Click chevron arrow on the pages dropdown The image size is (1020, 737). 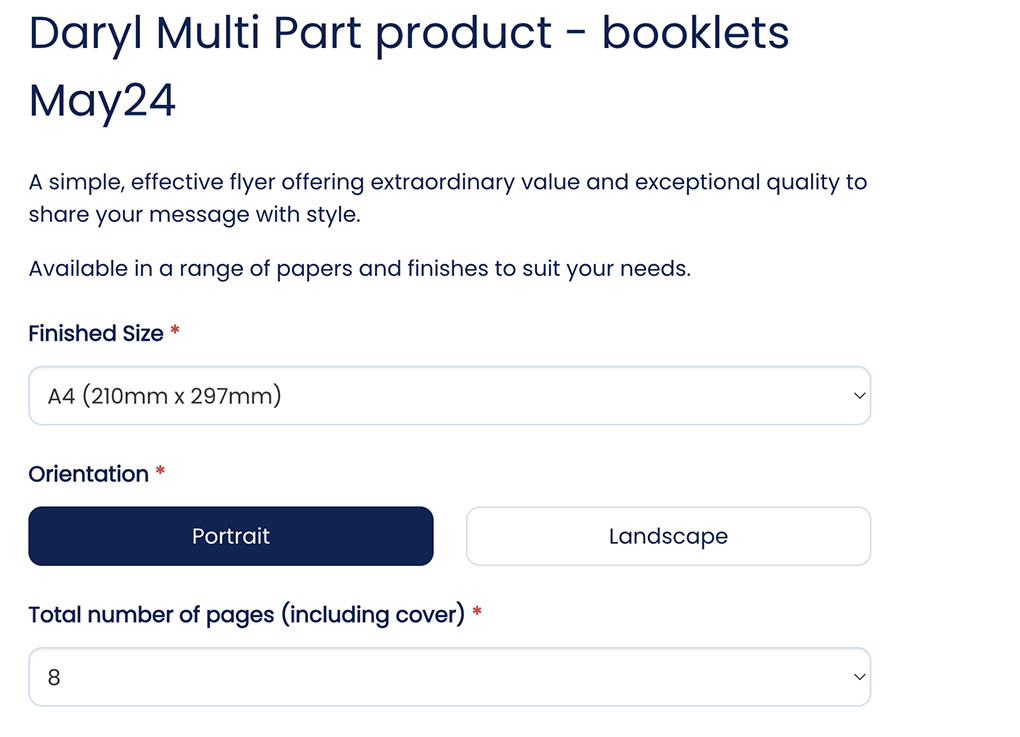(x=859, y=677)
